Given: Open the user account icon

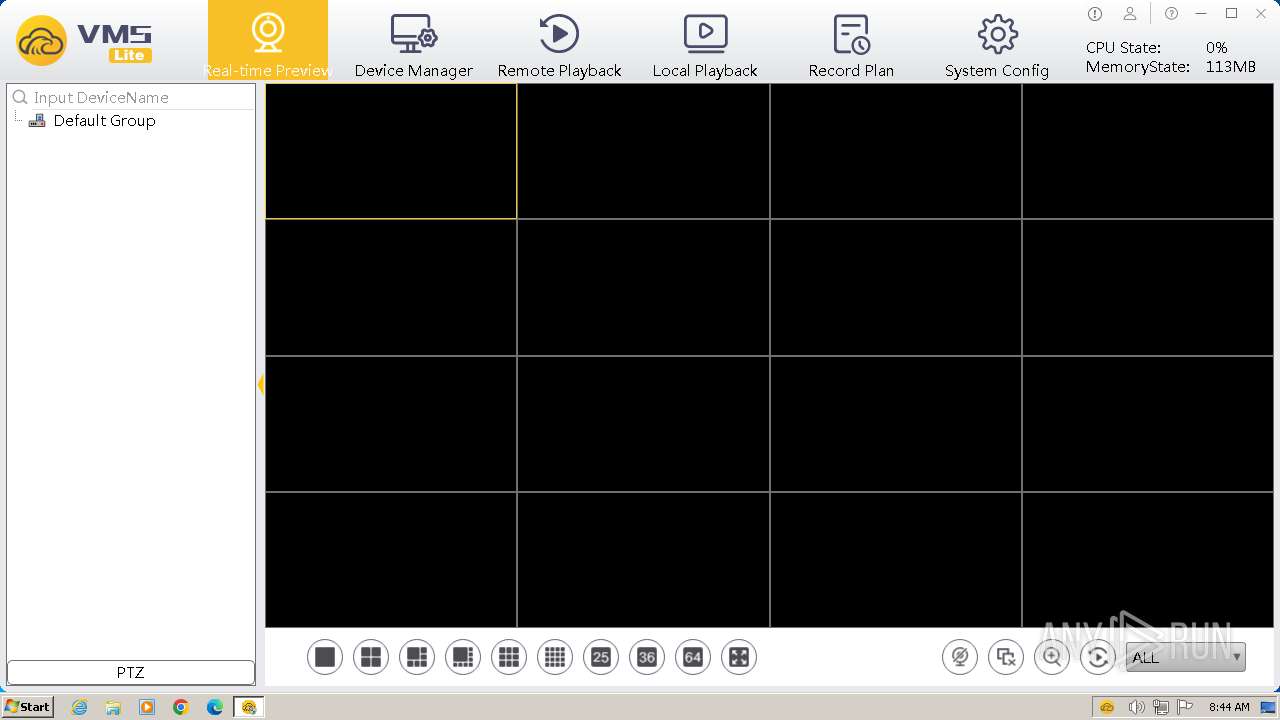Looking at the screenshot, I should (x=1130, y=13).
